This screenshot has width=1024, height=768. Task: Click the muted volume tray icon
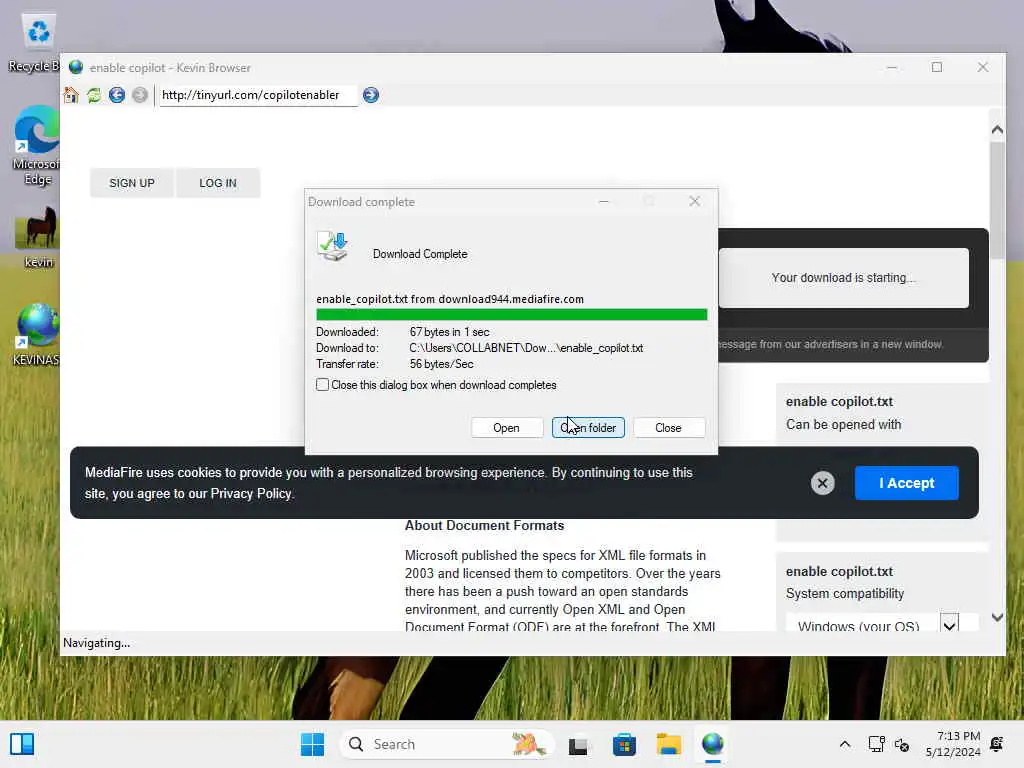pyautogui.click(x=902, y=744)
